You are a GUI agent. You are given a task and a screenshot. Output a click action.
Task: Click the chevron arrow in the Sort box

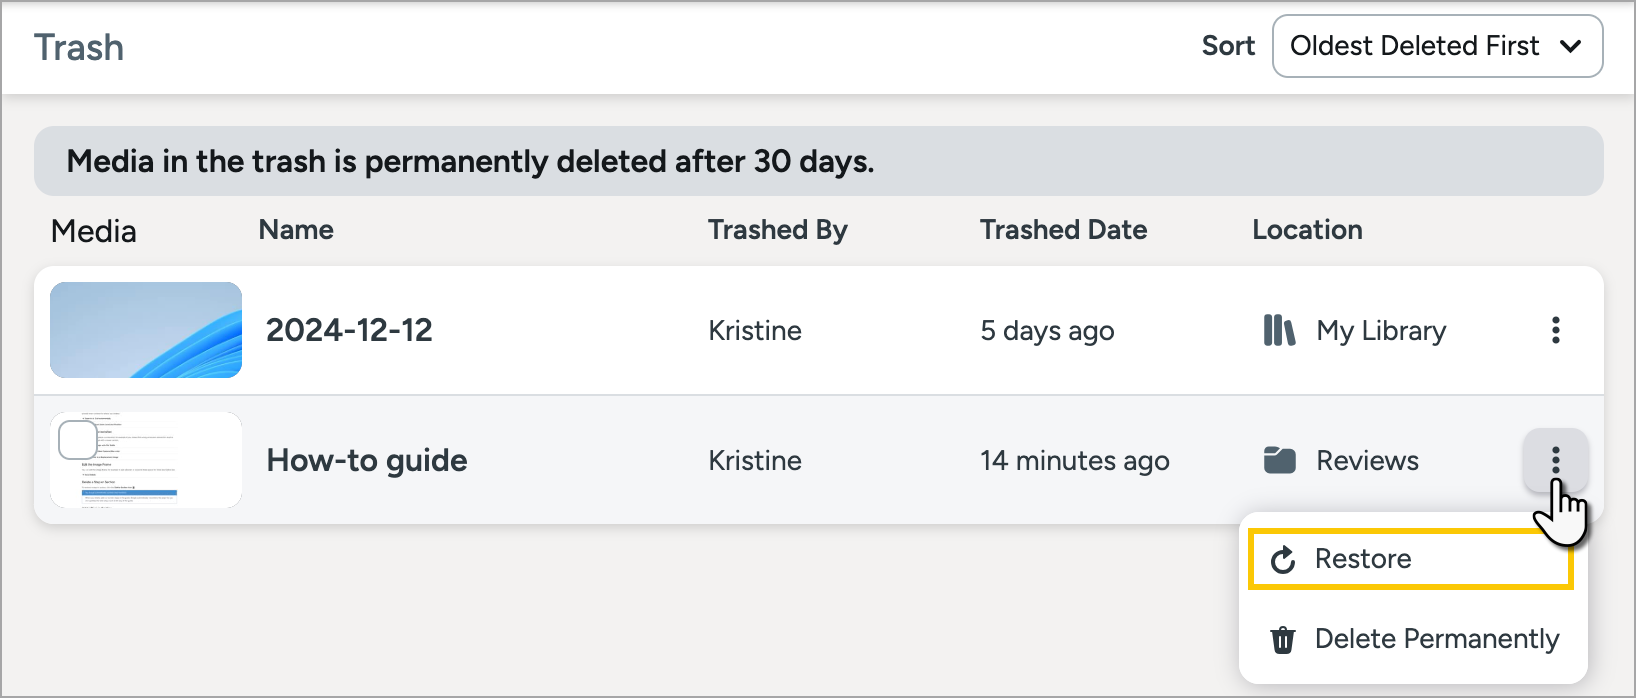click(1571, 46)
